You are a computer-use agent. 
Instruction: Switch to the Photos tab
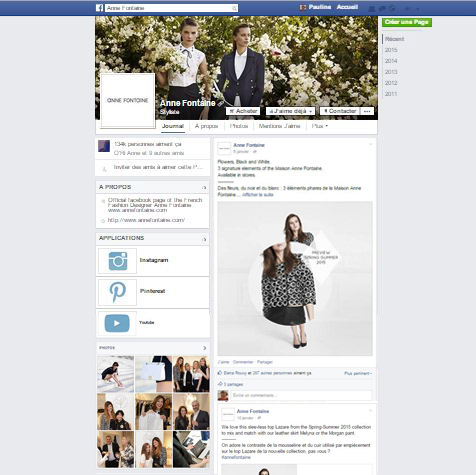(x=239, y=126)
